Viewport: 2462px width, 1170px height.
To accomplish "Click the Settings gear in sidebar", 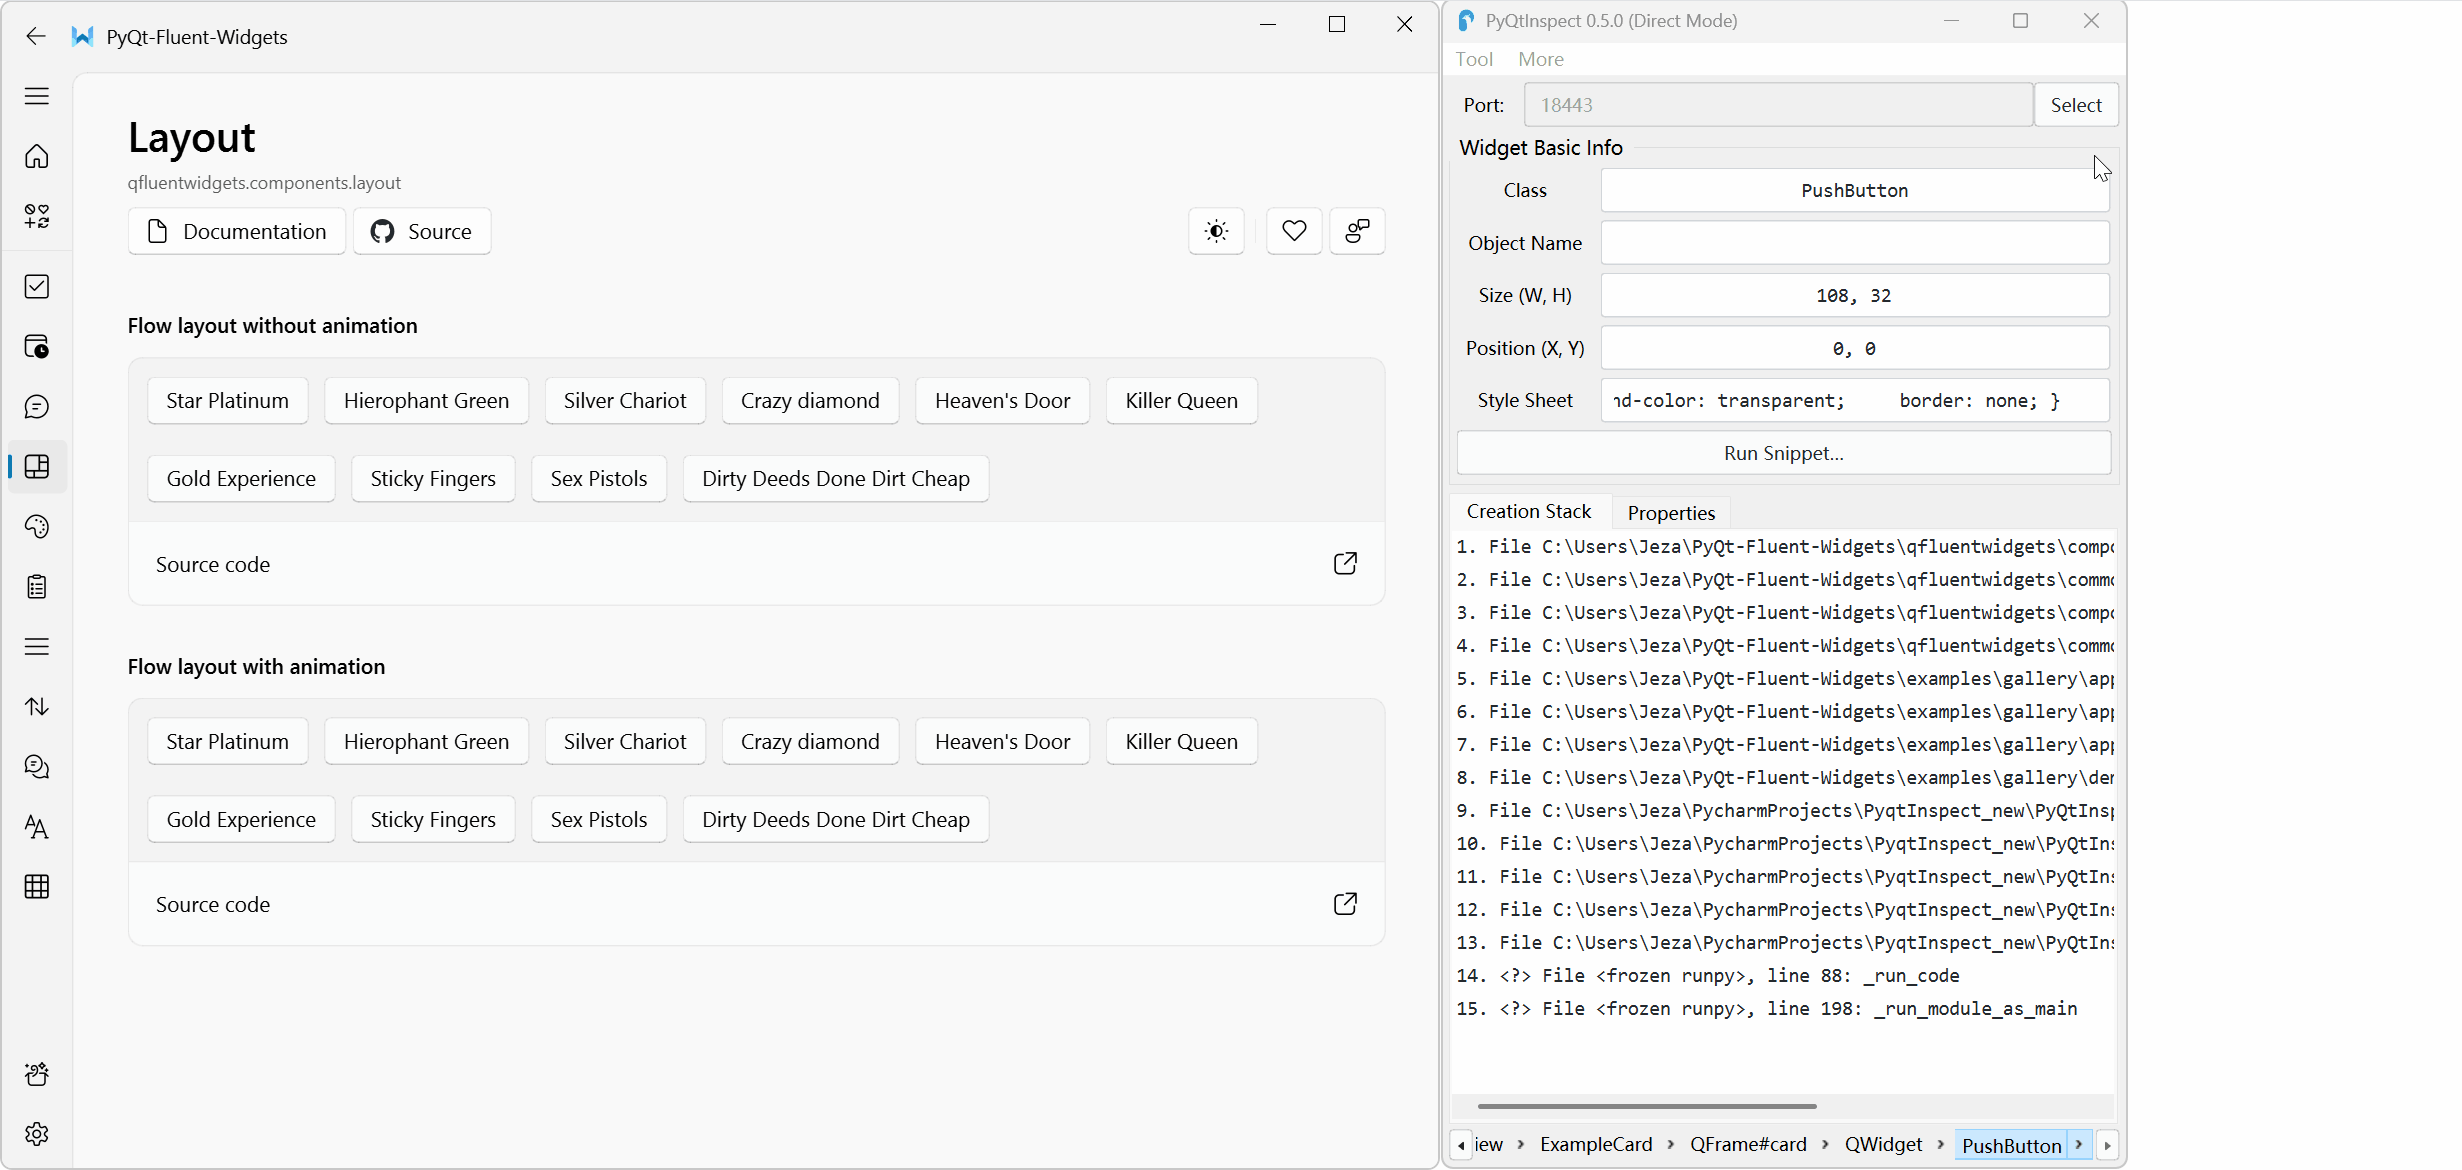I will tap(37, 1134).
